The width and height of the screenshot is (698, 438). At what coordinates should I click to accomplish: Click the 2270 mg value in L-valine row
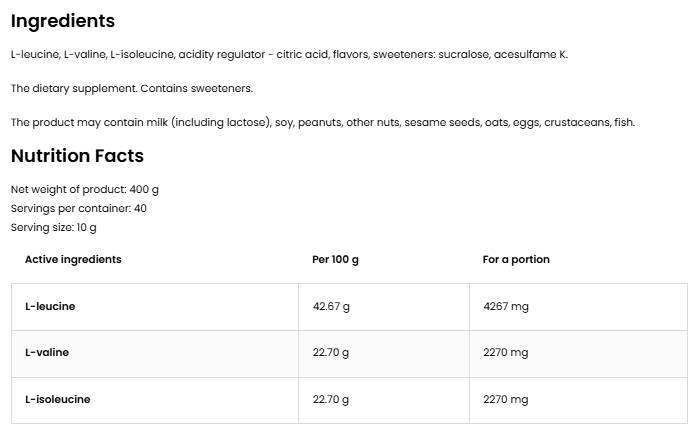(505, 352)
